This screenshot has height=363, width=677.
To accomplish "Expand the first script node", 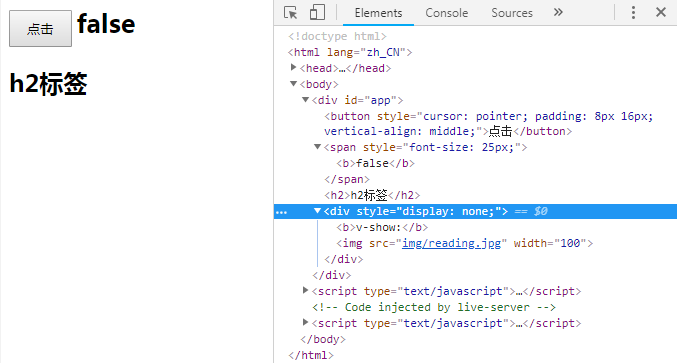I will click(305, 290).
